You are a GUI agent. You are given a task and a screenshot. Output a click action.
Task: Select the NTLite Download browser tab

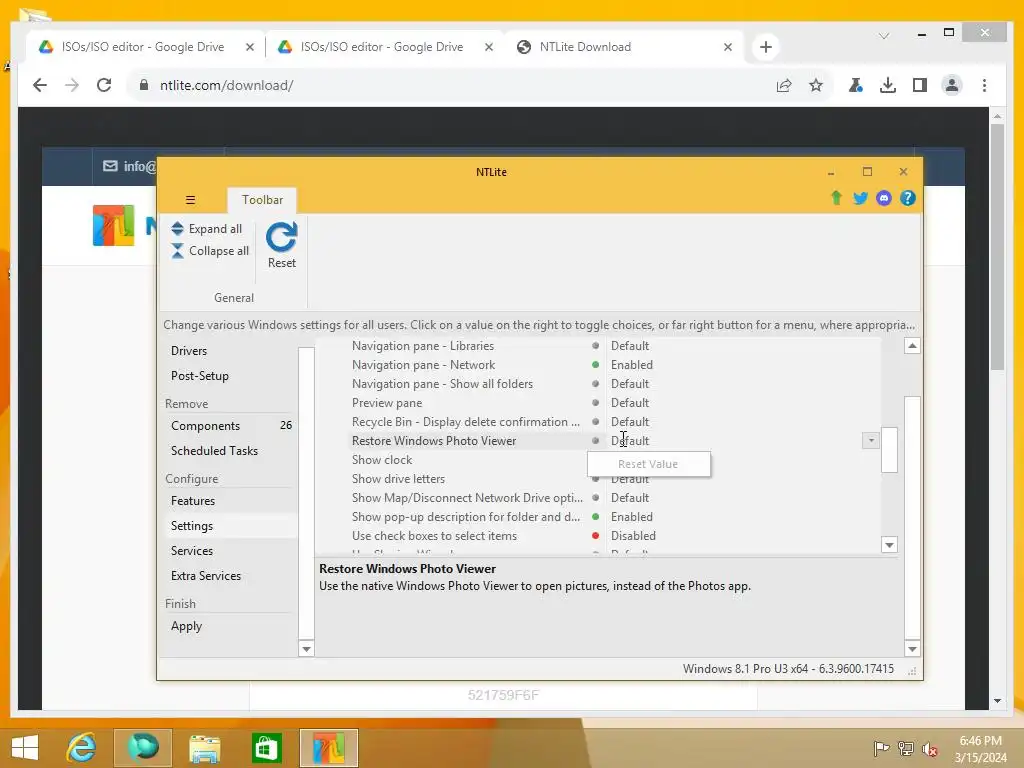point(585,47)
